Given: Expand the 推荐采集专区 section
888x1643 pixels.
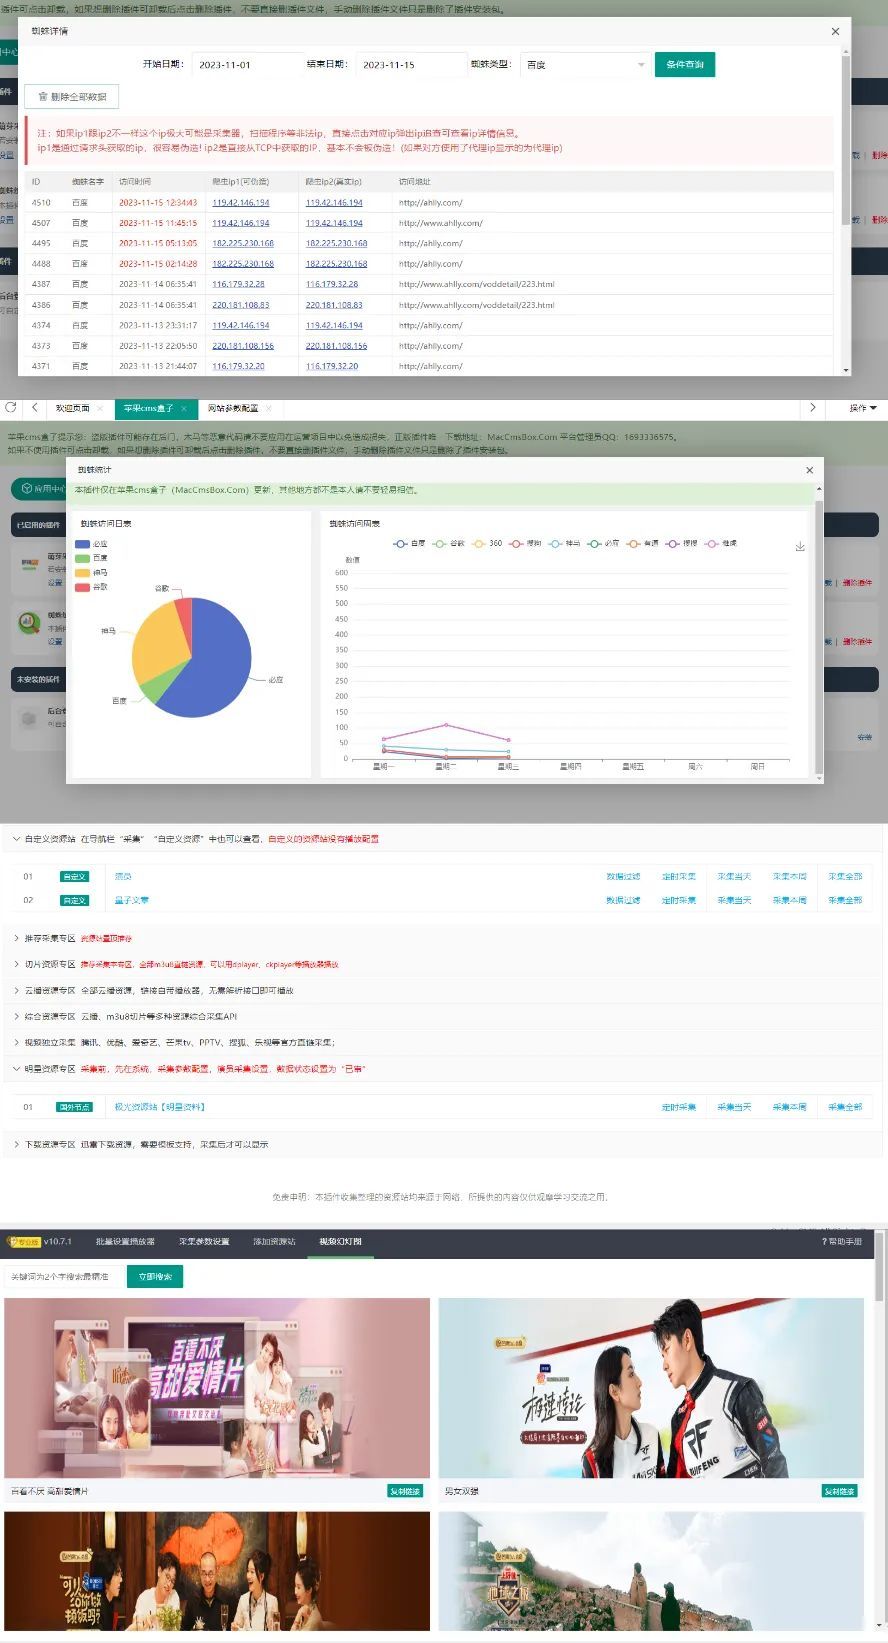Looking at the screenshot, I should coord(16,938).
